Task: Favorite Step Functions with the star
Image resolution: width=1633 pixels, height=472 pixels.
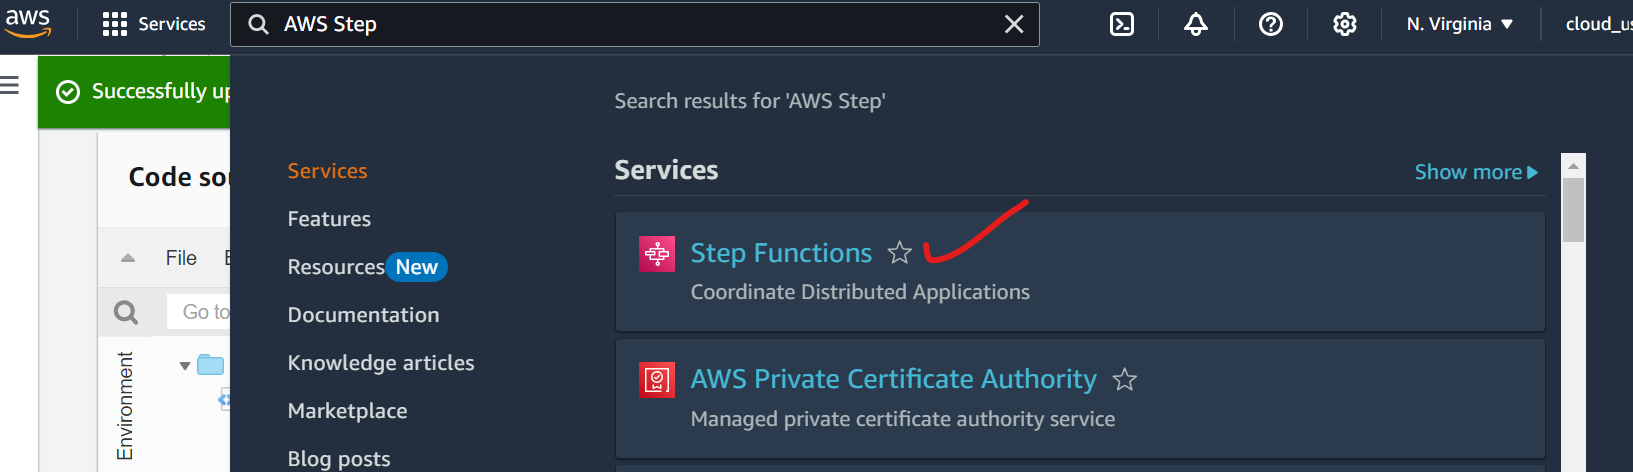Action: [x=900, y=253]
